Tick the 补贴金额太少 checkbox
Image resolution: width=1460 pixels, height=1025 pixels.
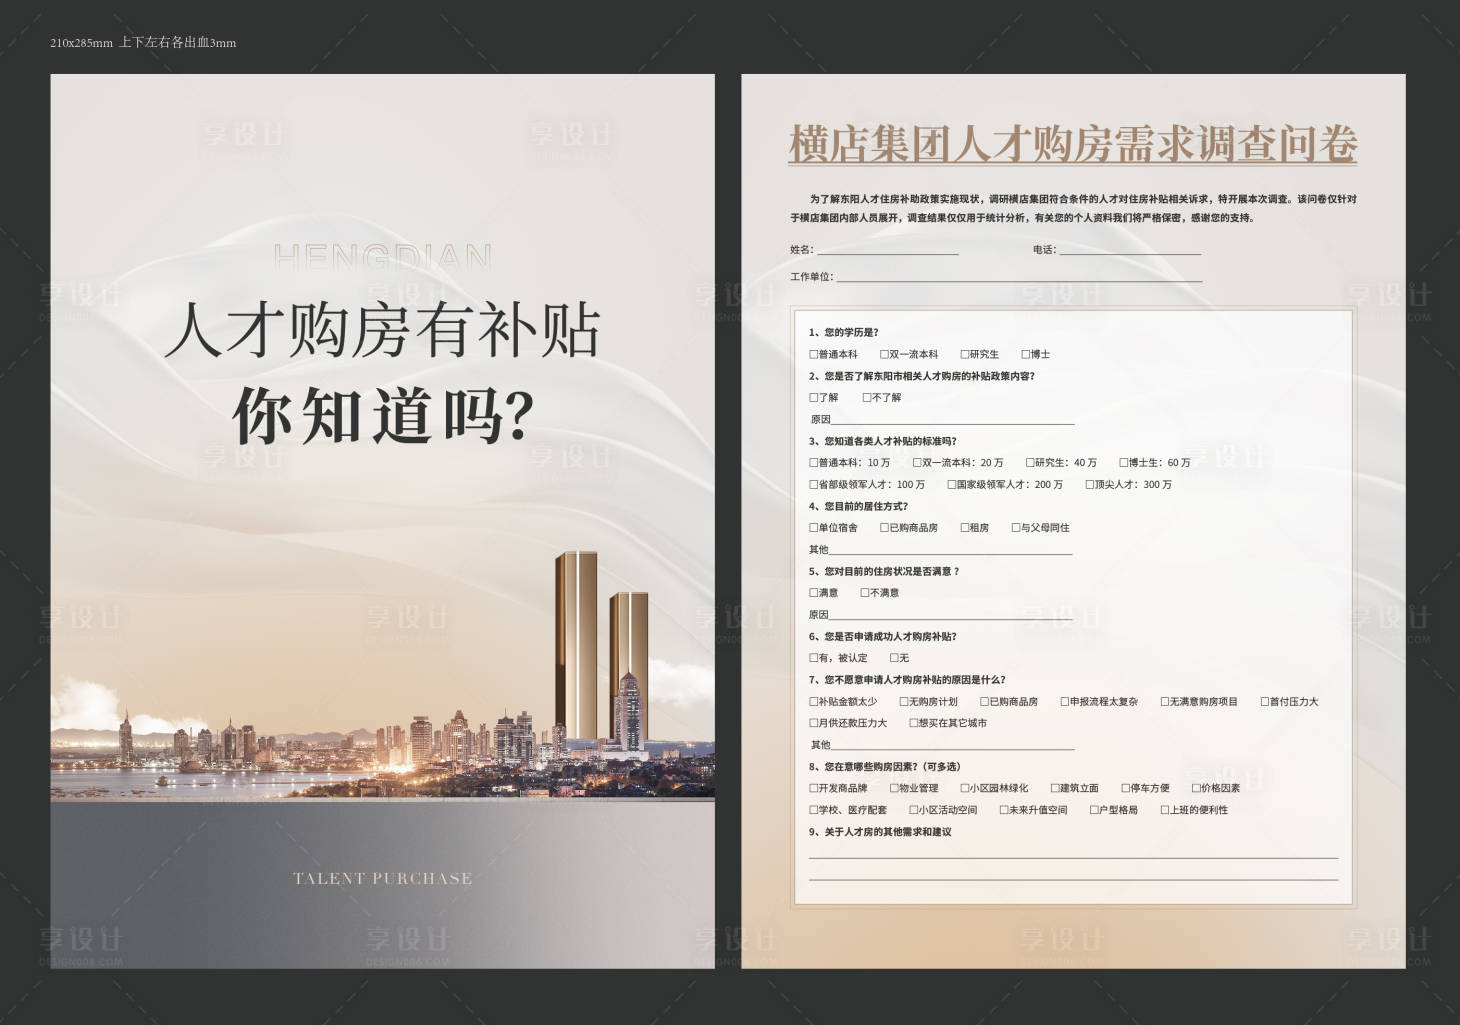click(x=814, y=701)
